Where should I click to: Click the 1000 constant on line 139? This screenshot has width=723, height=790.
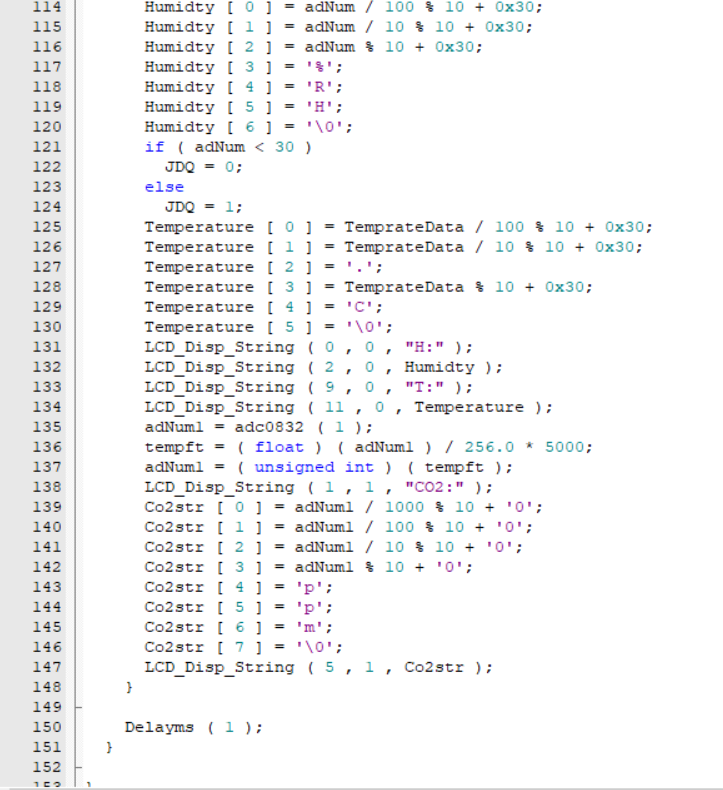coord(404,507)
